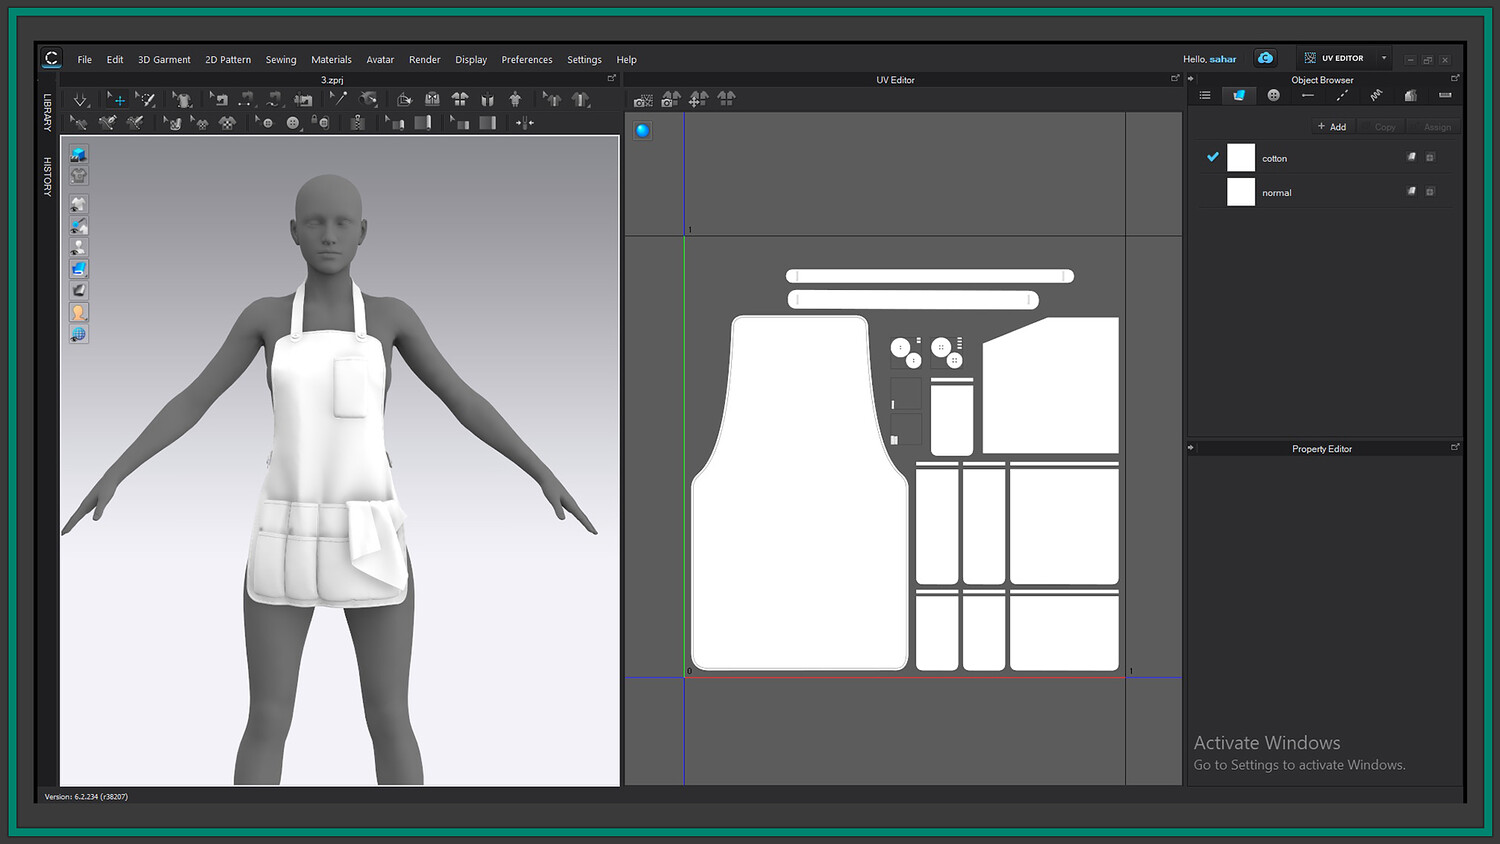
Task: Collapse the Object Browser panel arrow
Action: coord(1191,79)
